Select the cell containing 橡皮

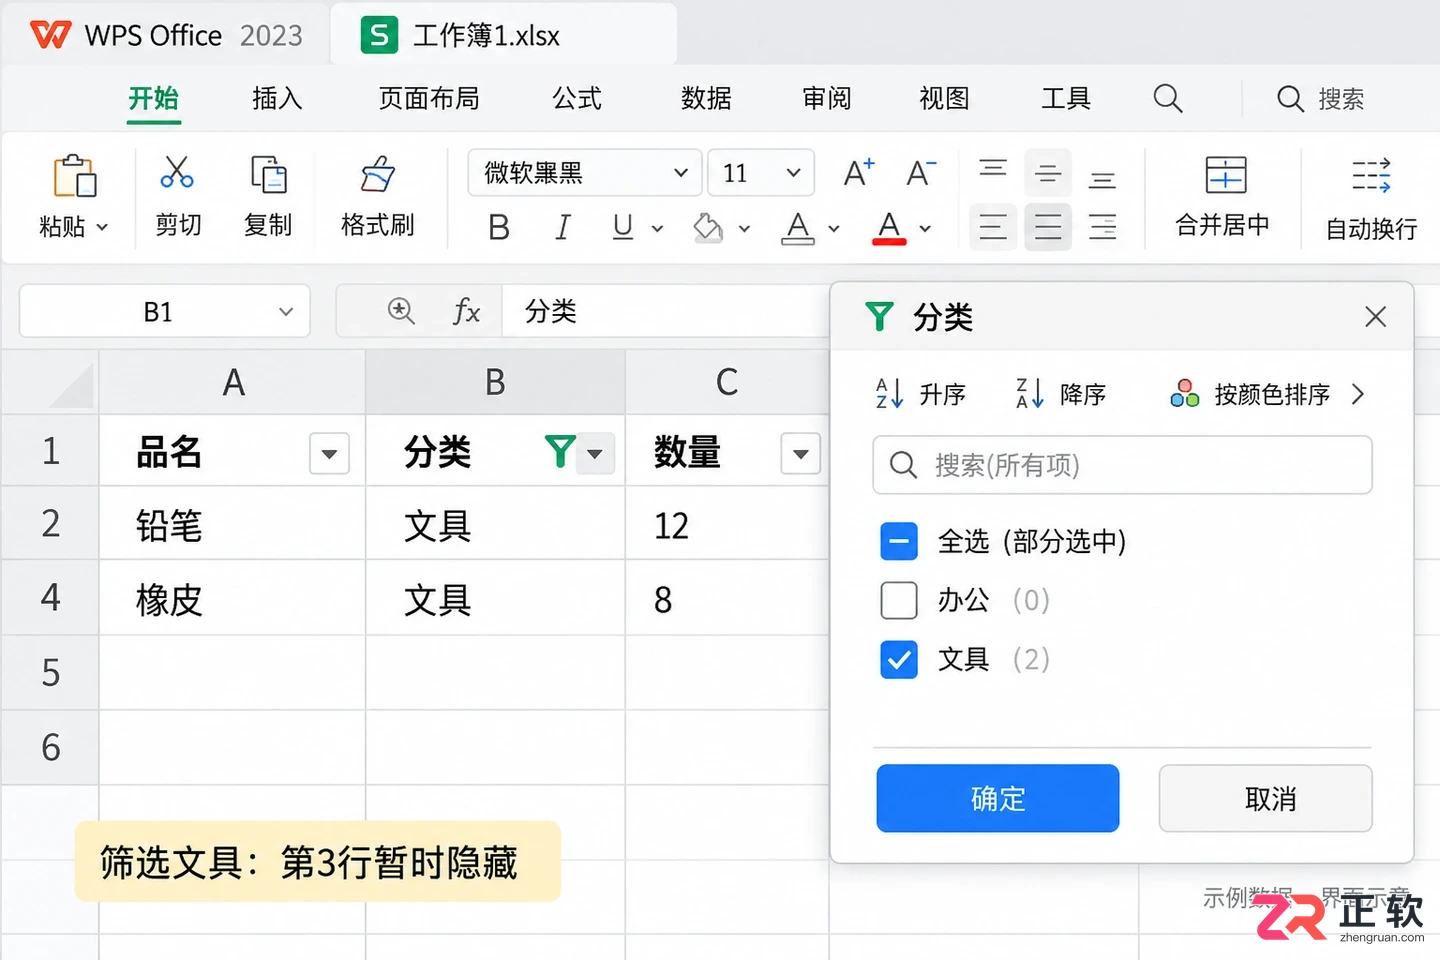coord(233,599)
